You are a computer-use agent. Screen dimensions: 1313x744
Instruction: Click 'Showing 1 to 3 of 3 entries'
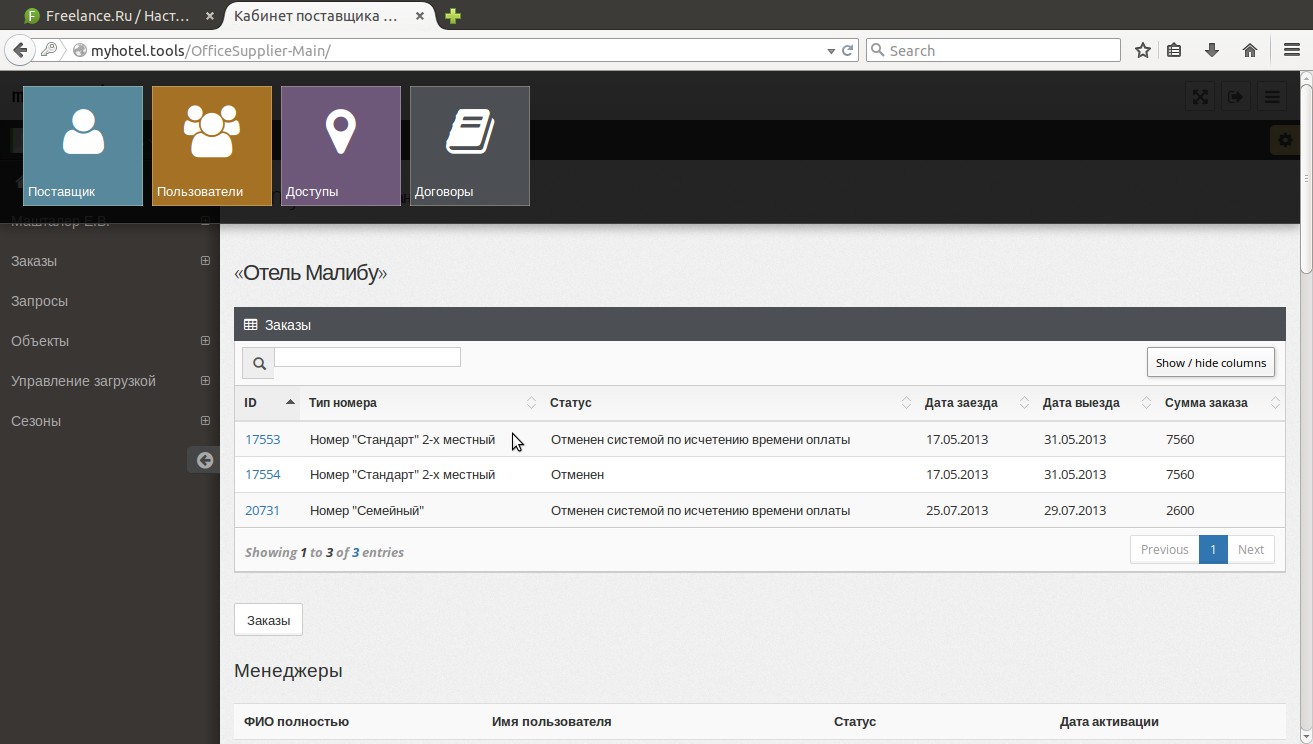[324, 552]
